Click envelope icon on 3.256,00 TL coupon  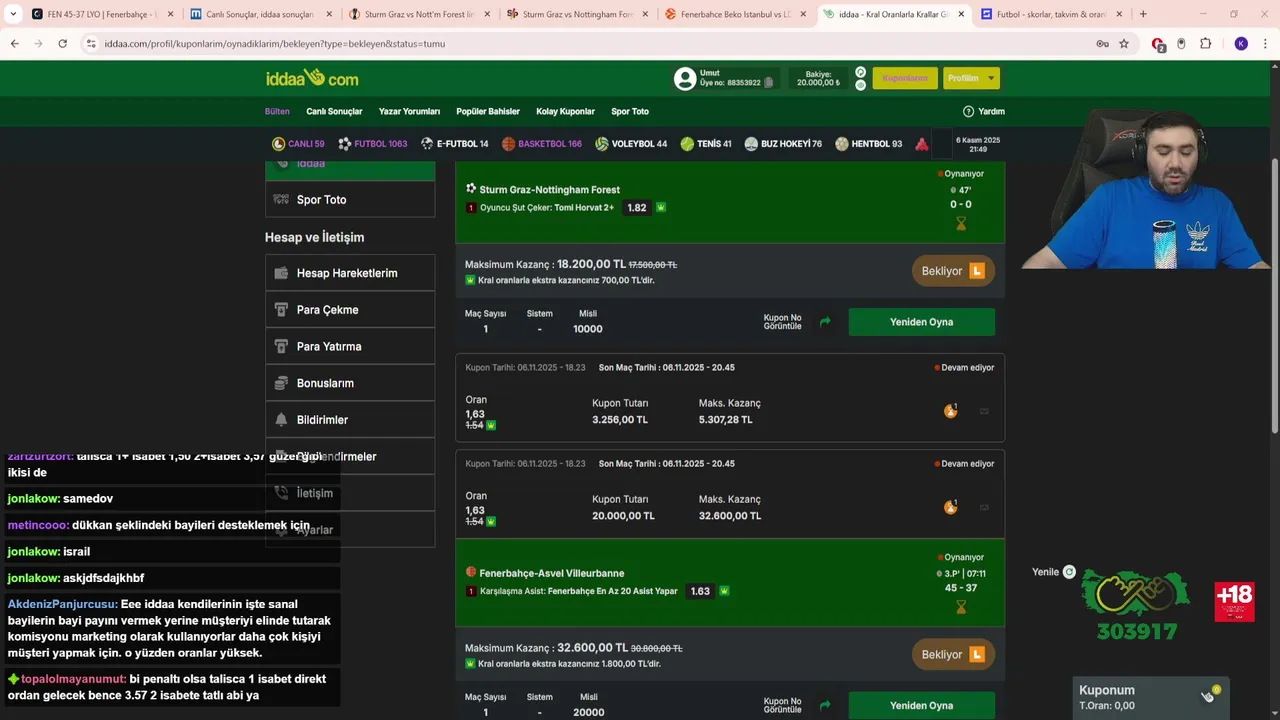tap(984, 411)
